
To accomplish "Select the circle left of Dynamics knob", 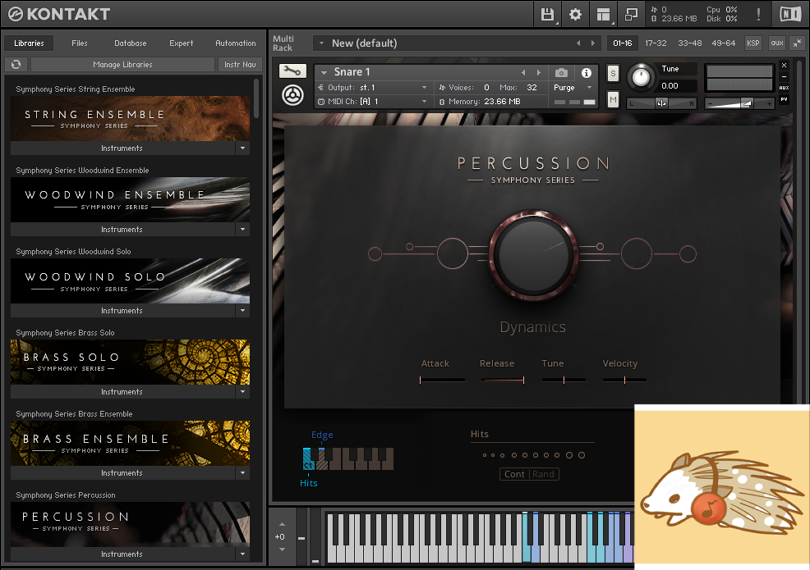I will (453, 254).
